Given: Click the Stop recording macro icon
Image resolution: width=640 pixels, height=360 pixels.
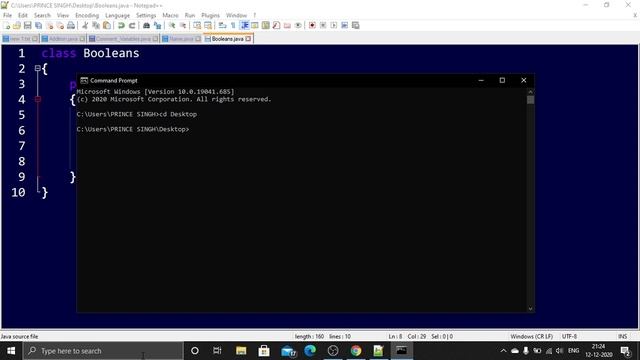Looking at the screenshot, I should pyautogui.click(x=323, y=25).
